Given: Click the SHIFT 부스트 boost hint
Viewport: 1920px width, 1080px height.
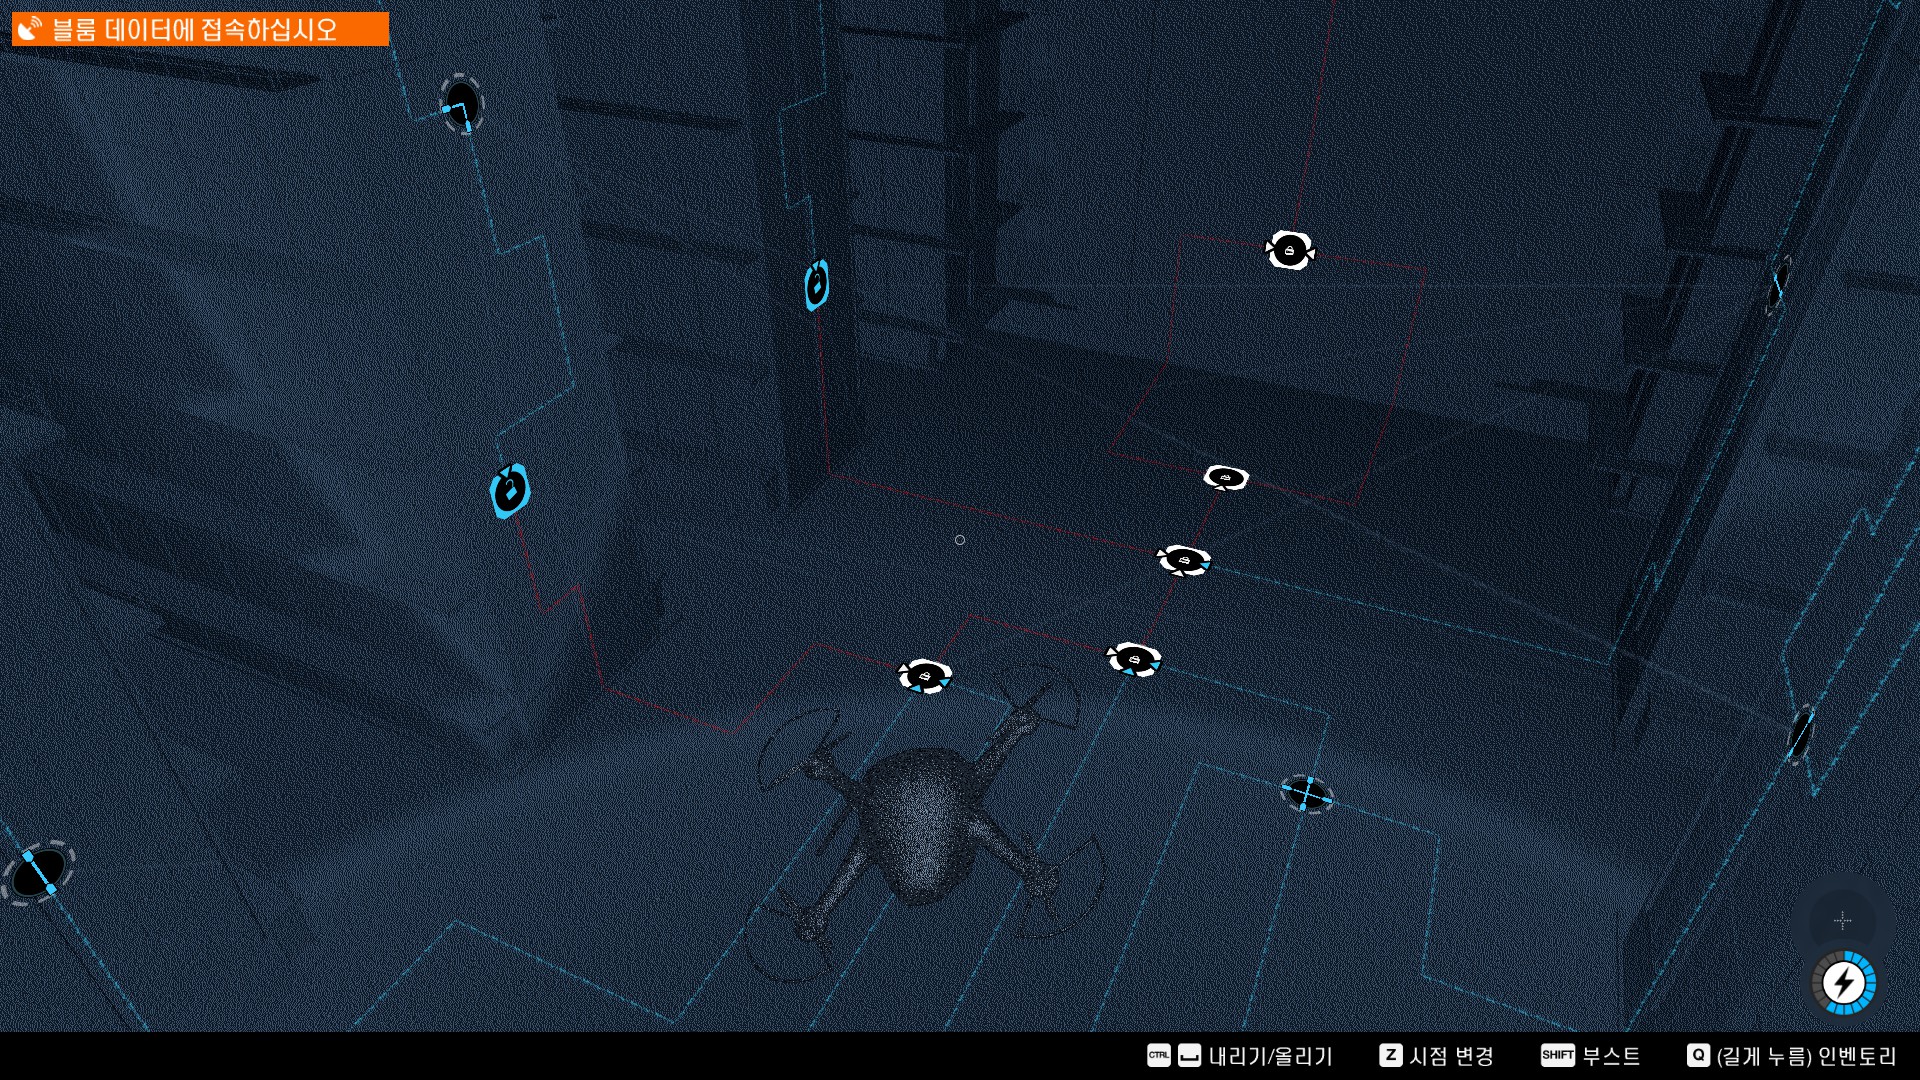Looking at the screenshot, I should click(x=1590, y=1055).
